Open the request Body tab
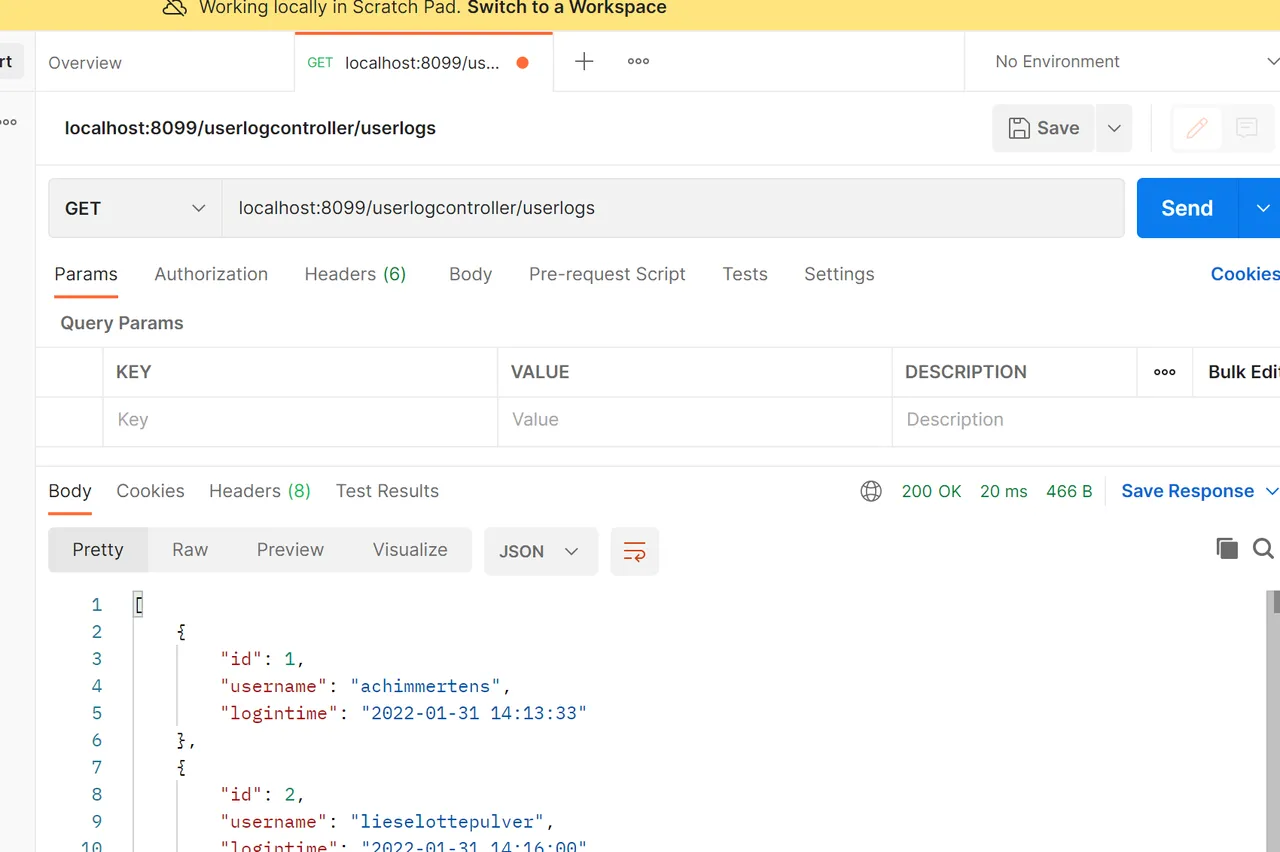 (x=471, y=274)
